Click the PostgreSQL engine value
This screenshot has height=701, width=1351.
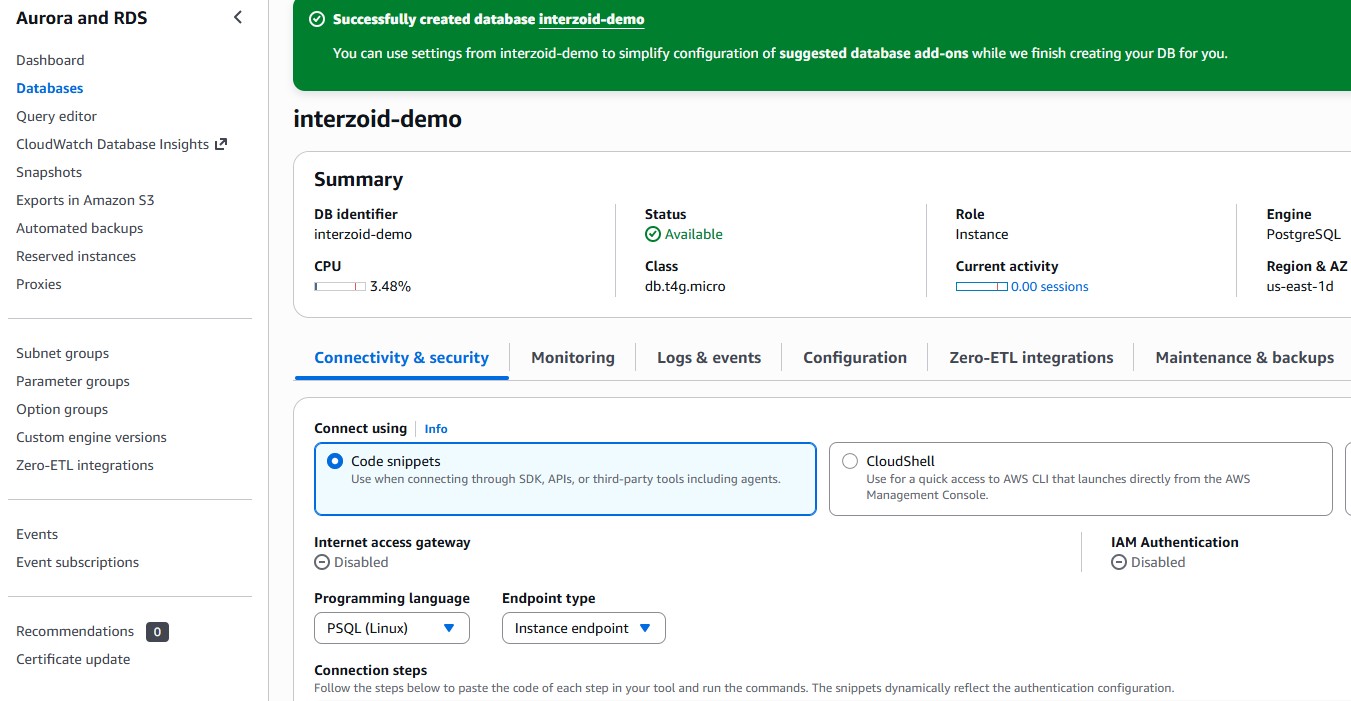(1304, 234)
